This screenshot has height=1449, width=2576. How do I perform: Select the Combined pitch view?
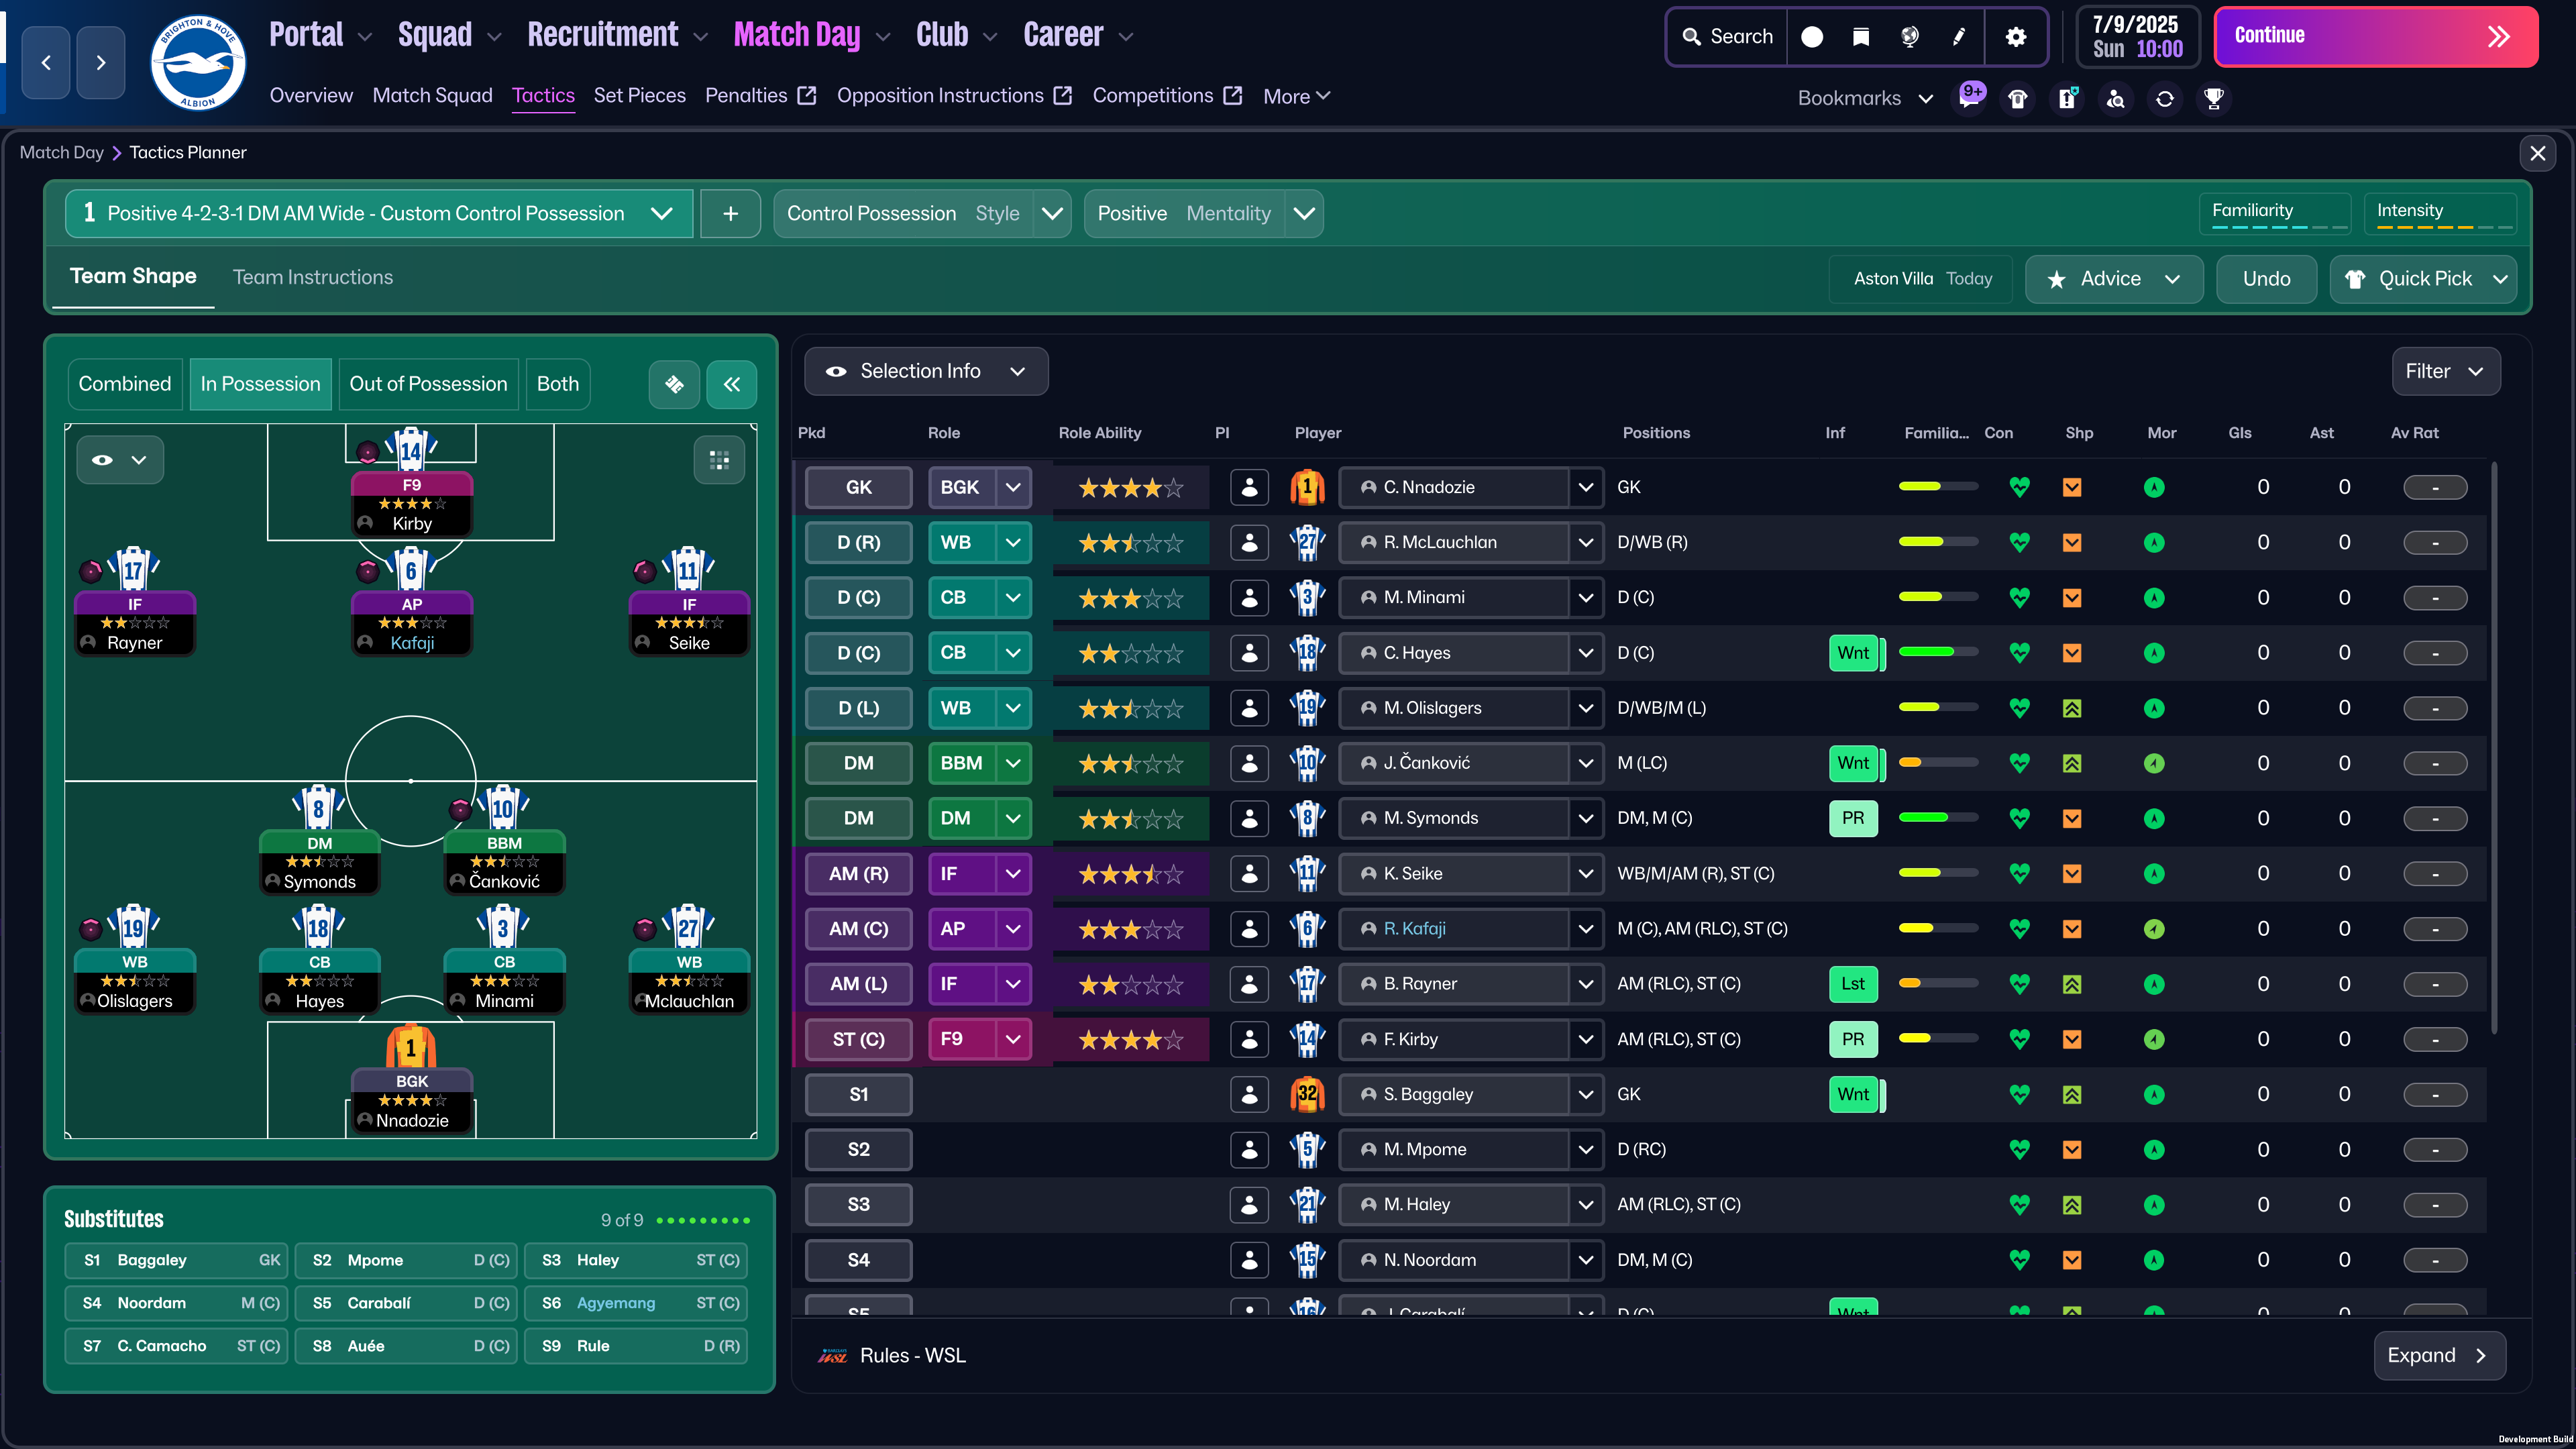coord(125,384)
